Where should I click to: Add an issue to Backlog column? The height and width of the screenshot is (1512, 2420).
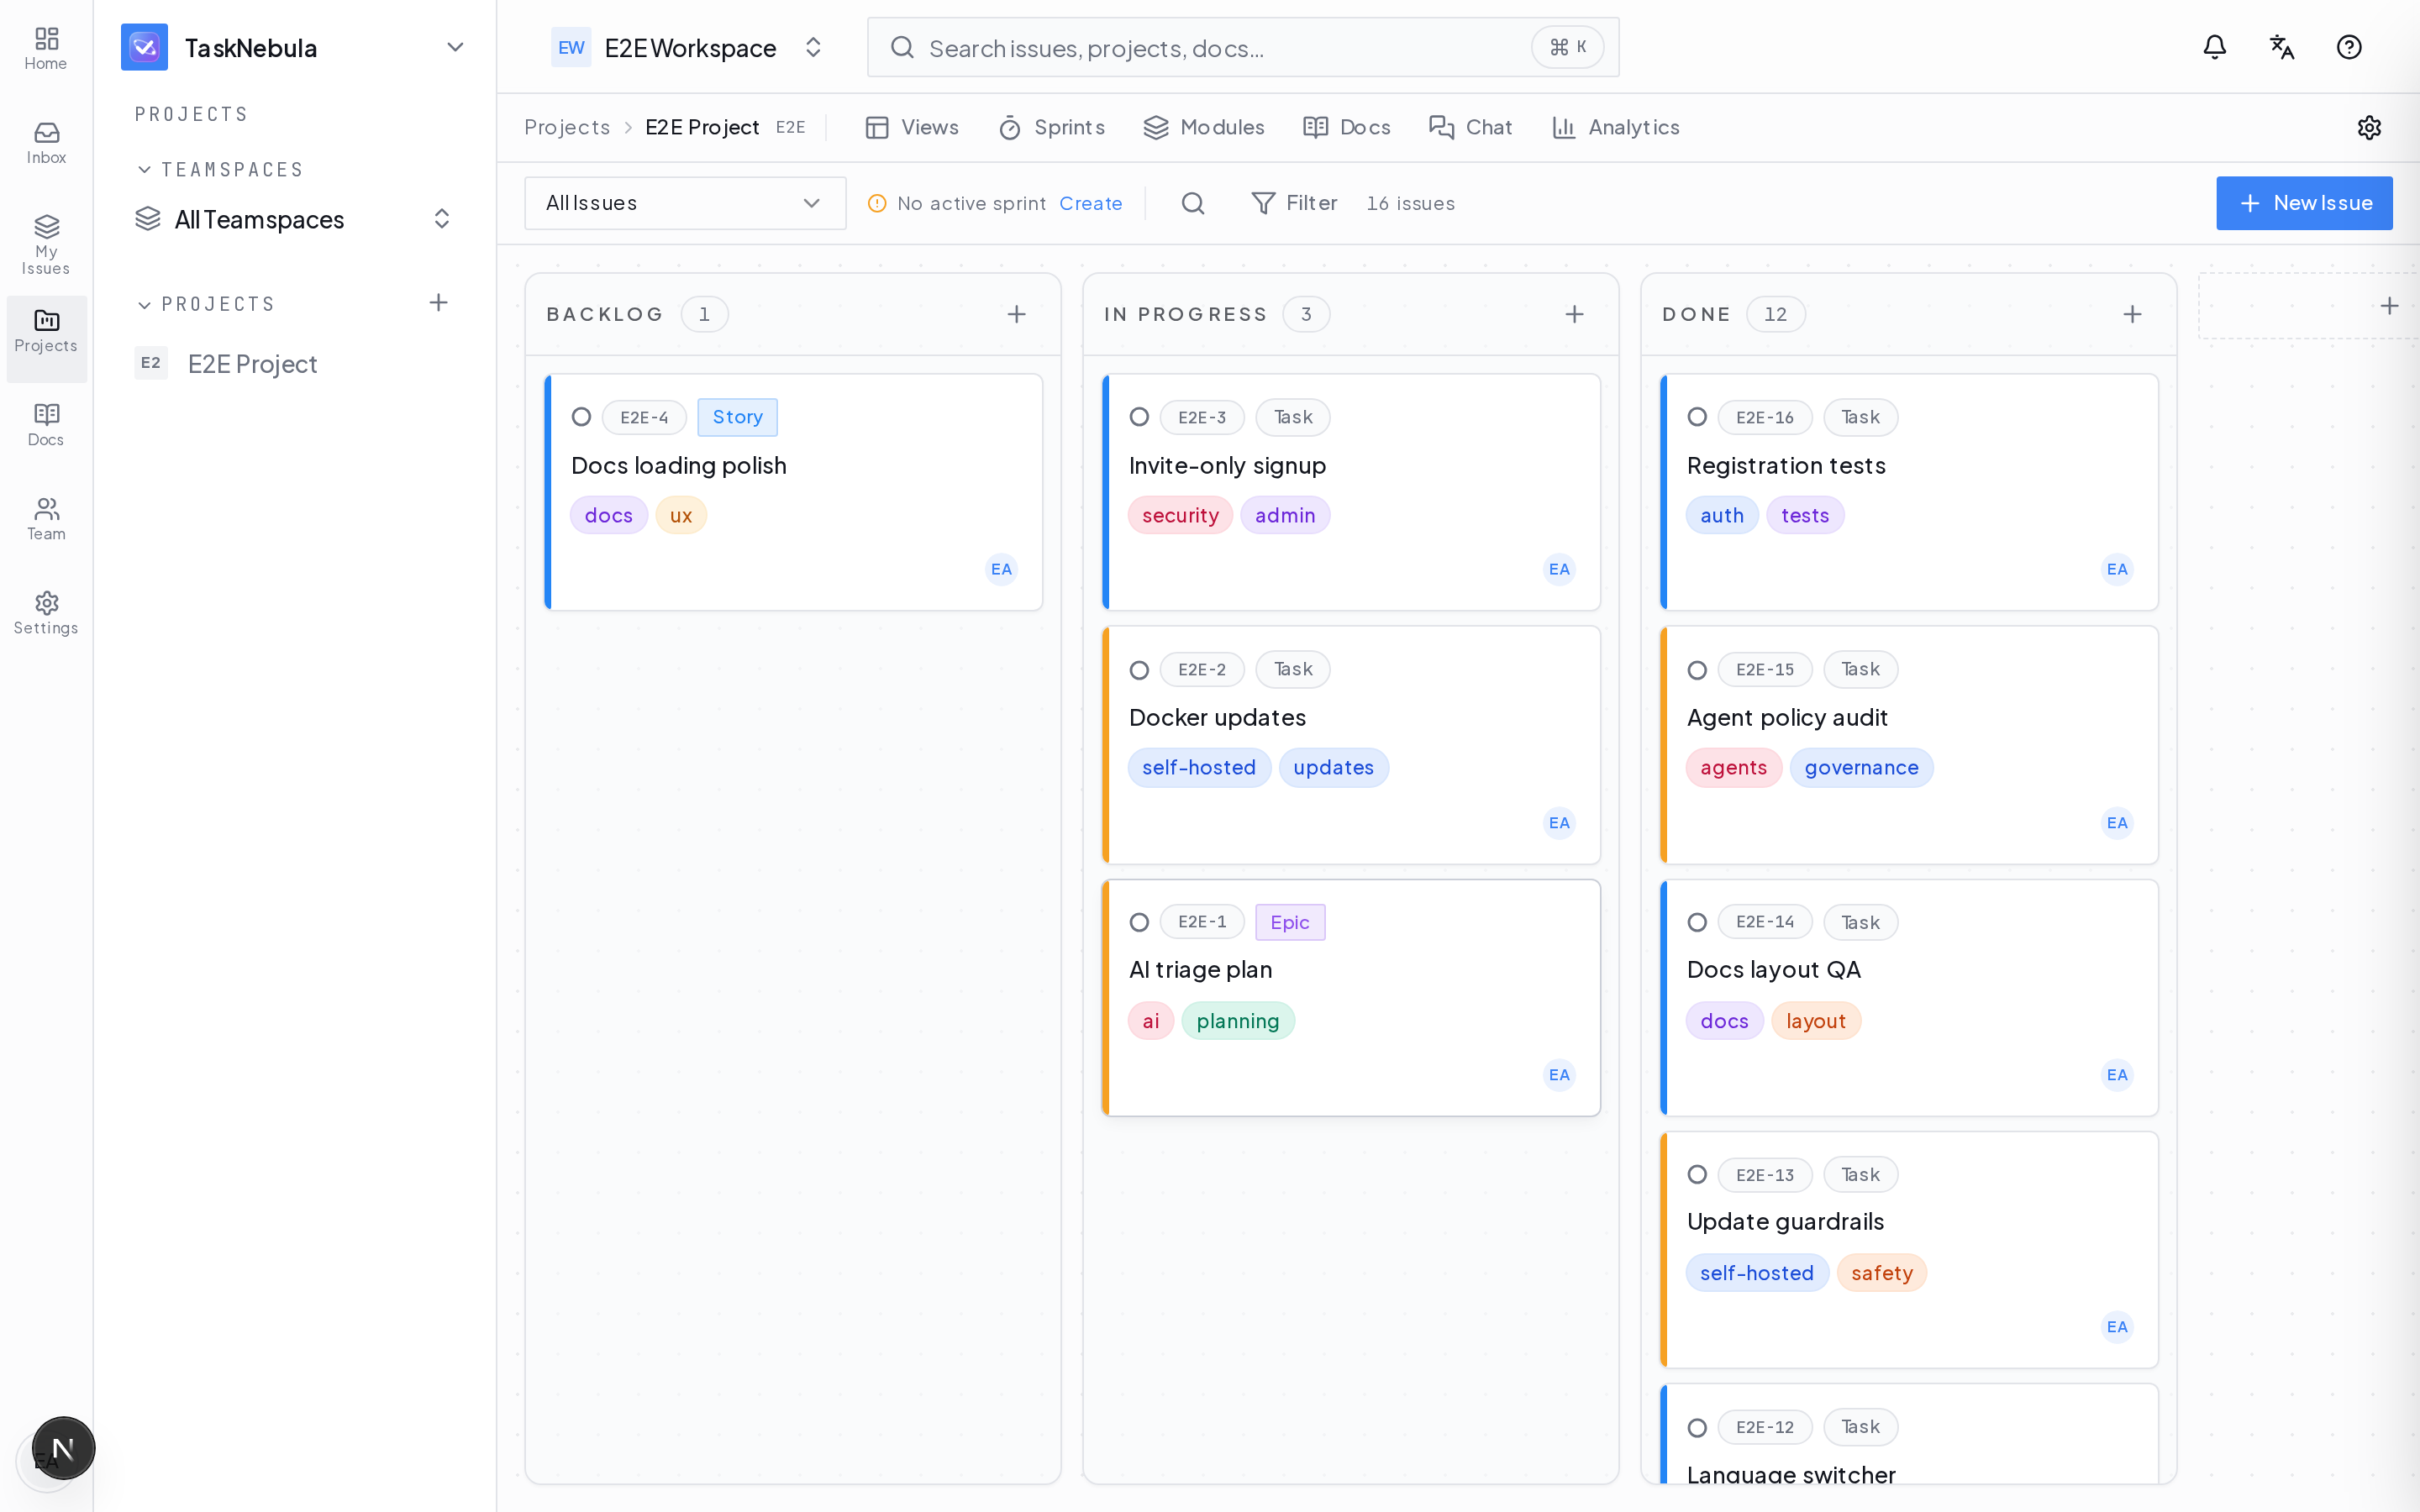tap(1016, 314)
